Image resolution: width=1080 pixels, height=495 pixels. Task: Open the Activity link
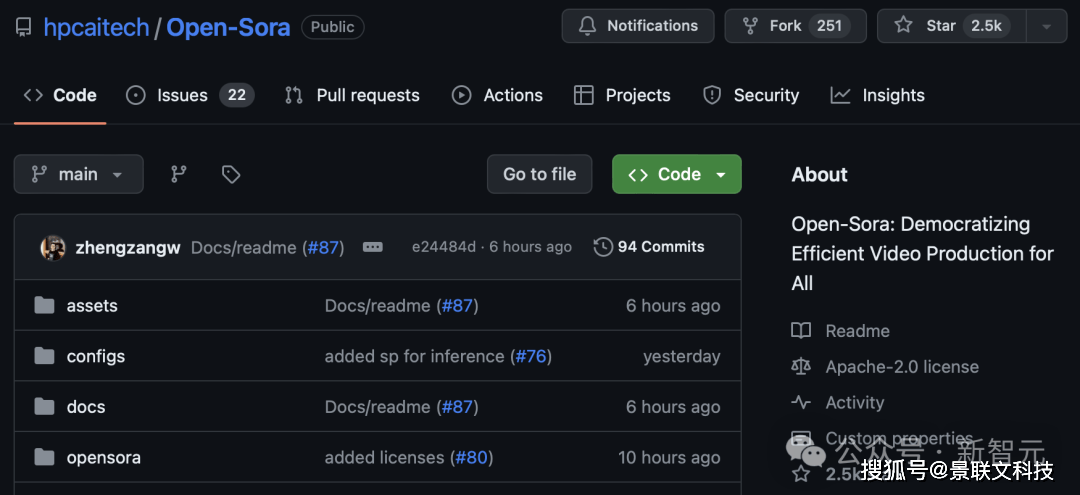[855, 403]
